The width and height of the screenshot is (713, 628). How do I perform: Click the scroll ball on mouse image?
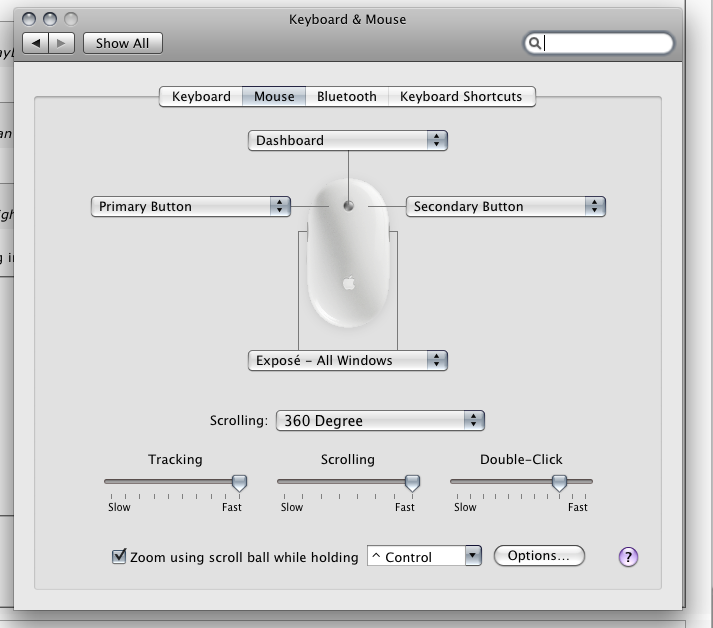[x=348, y=206]
